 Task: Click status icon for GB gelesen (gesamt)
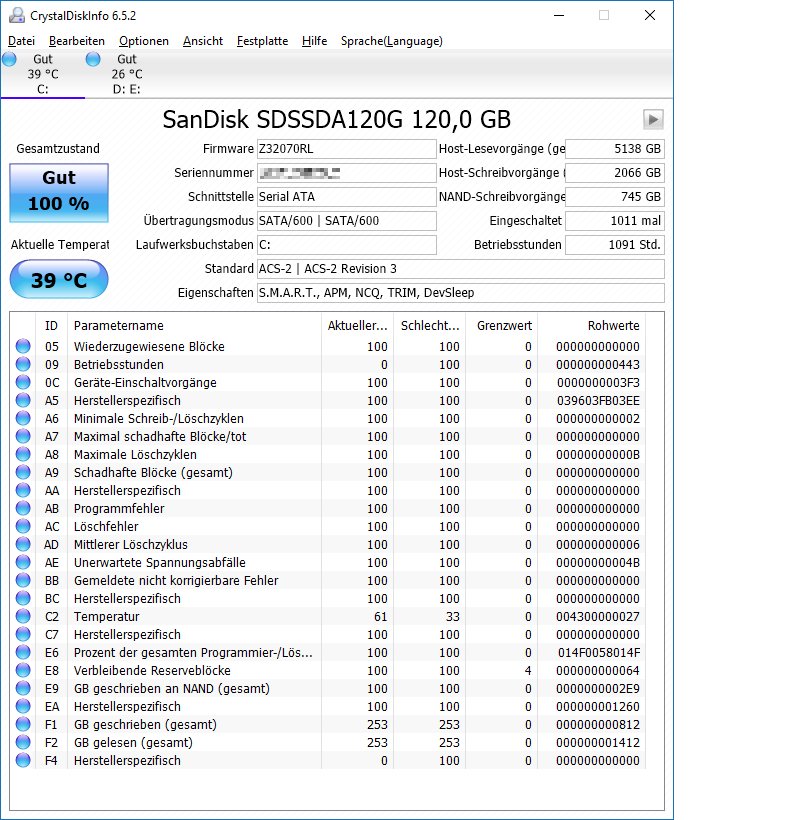point(23,742)
